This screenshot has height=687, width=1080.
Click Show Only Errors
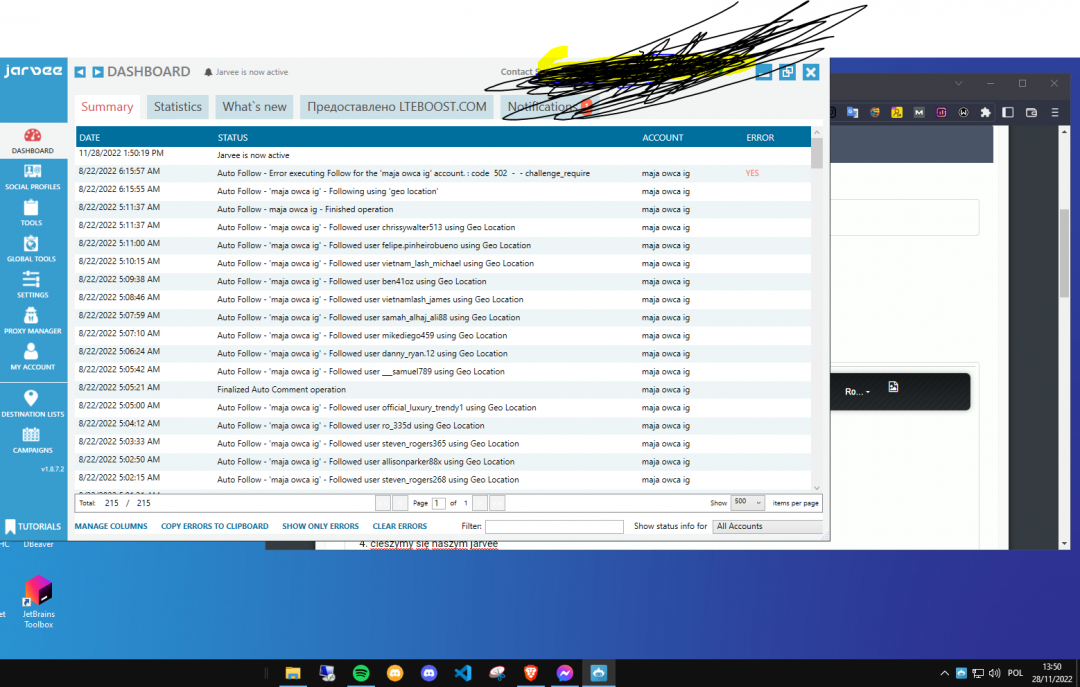[x=320, y=526]
